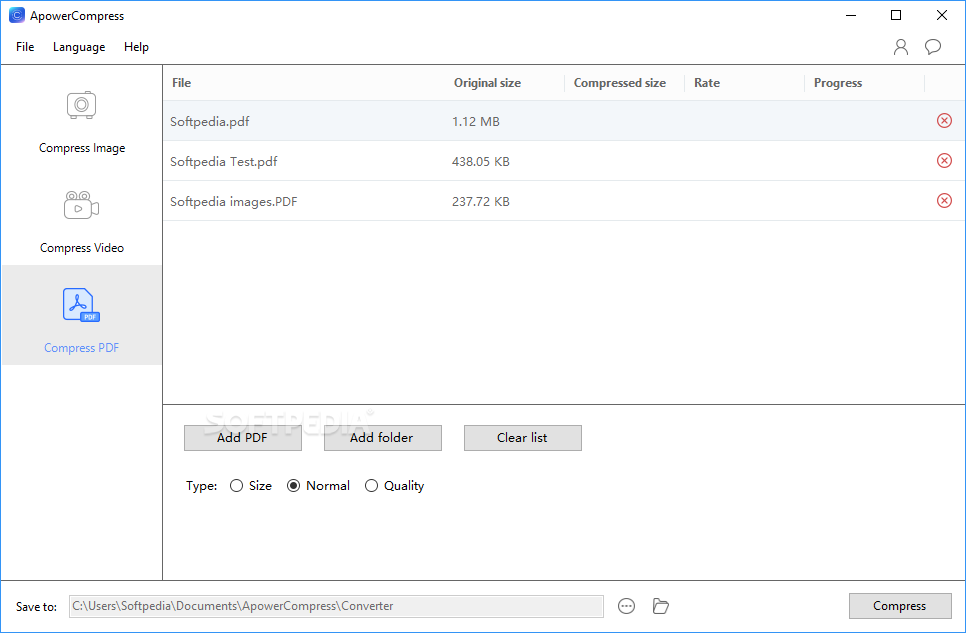Minimize the ApowerCompress window
Image resolution: width=966 pixels, height=633 pixels.
[851, 15]
